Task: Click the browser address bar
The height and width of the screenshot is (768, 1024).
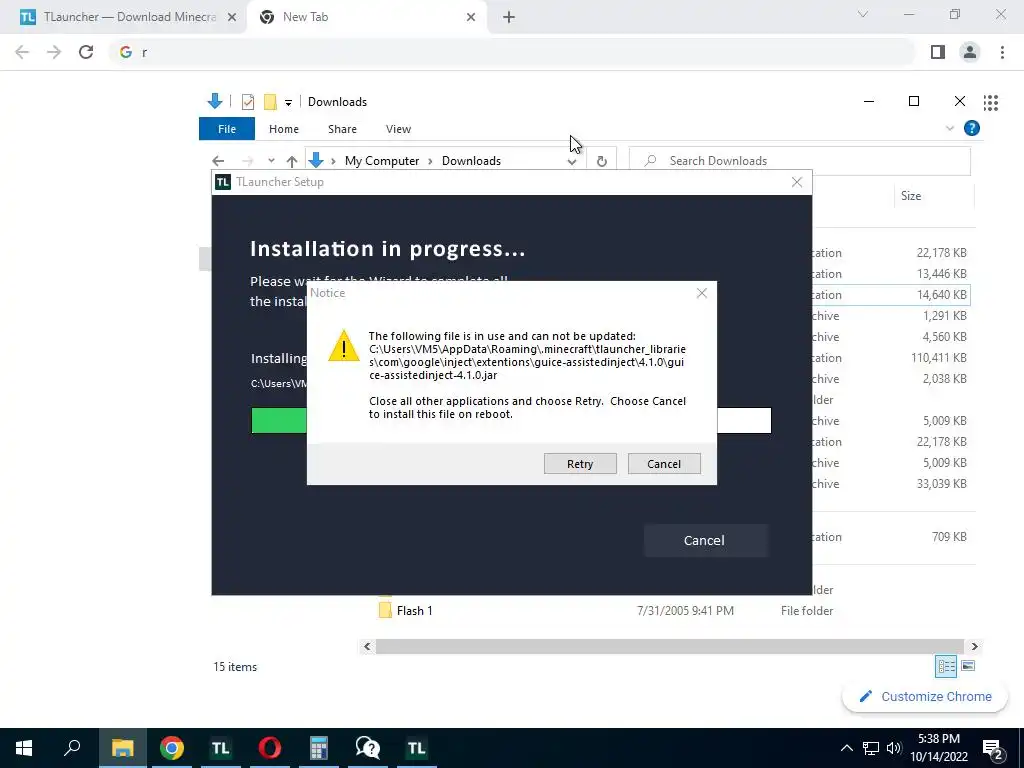Action: (513, 52)
